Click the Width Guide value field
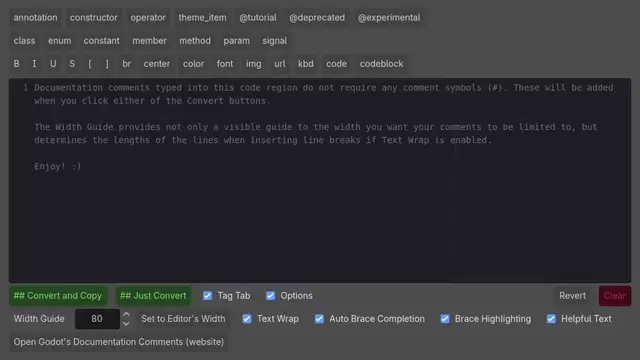Viewport: 640px width, 360px height. tap(97, 319)
